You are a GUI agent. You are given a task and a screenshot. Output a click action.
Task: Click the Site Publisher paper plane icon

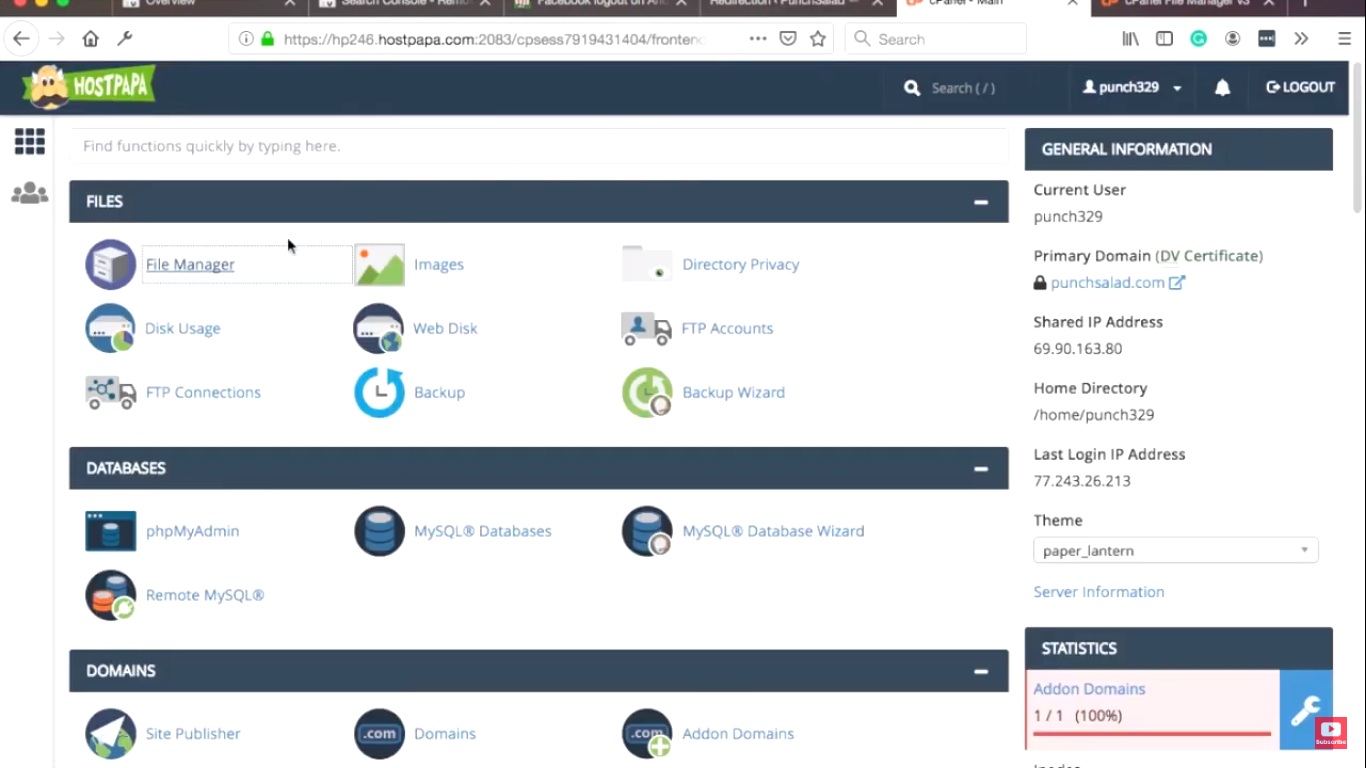(x=110, y=734)
